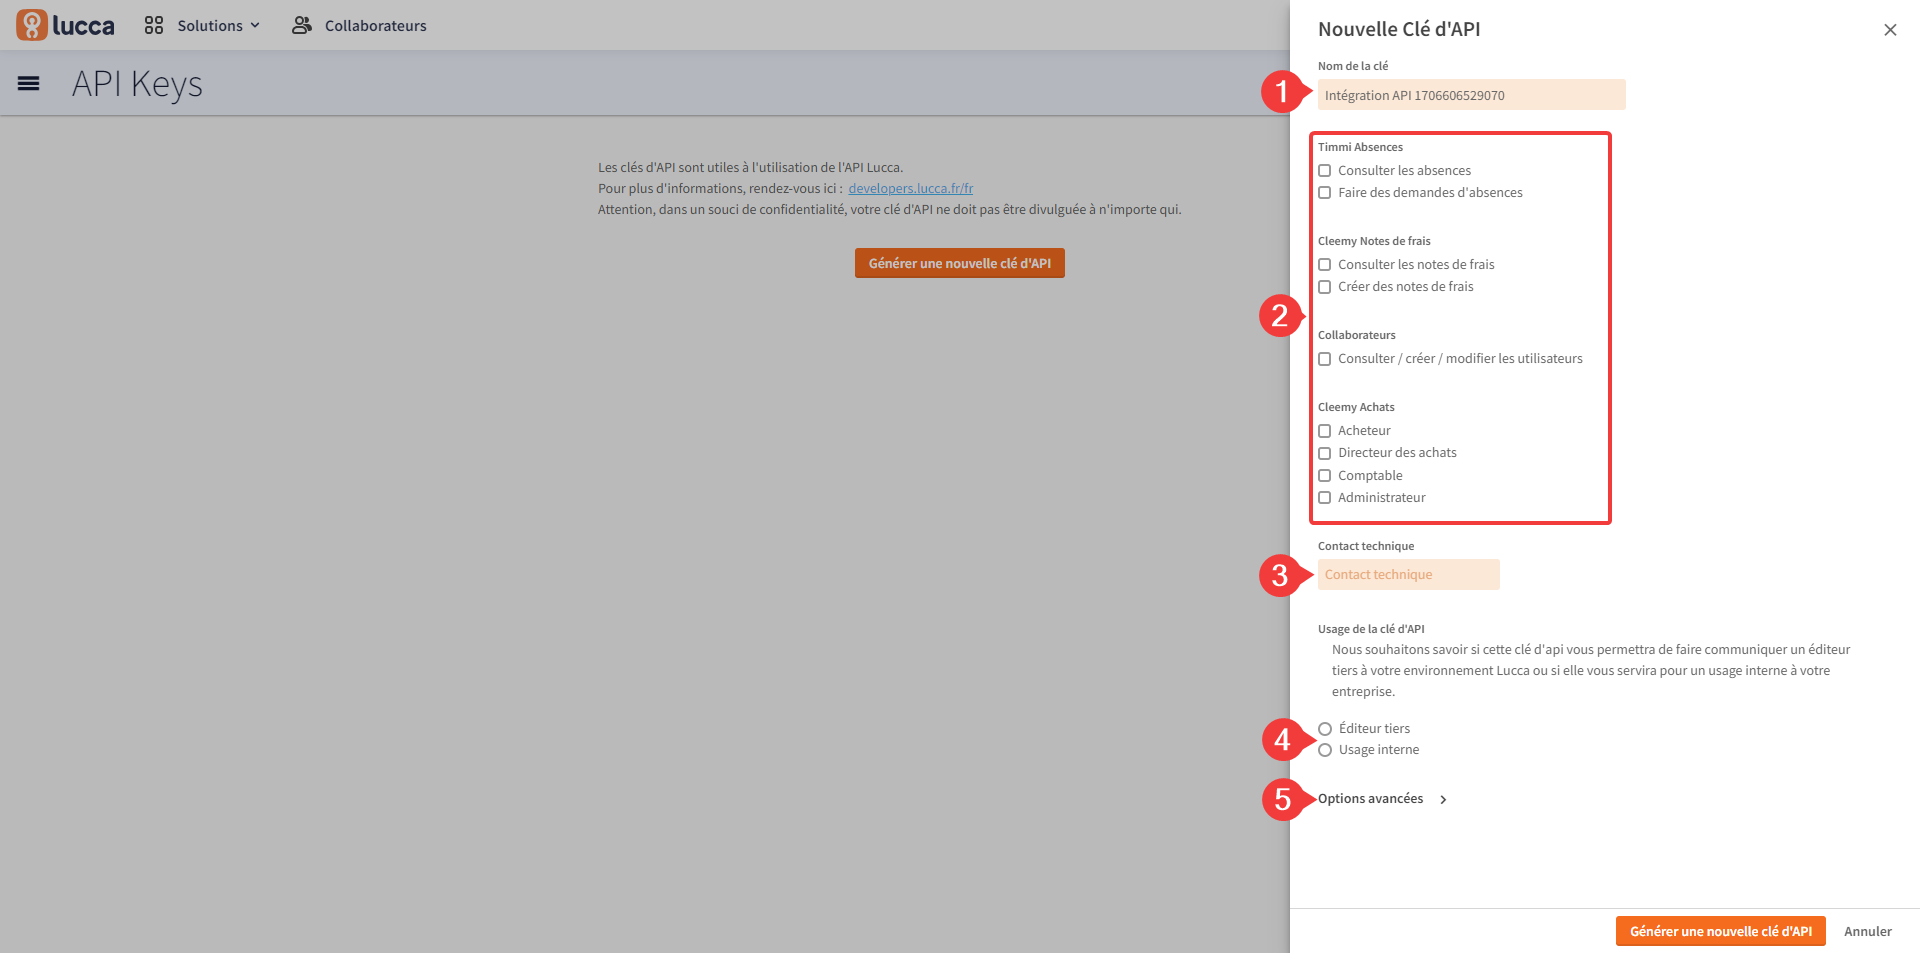Click the Collaborateurs people icon
Screen dimensions: 1920x953
pyautogui.click(x=301, y=25)
